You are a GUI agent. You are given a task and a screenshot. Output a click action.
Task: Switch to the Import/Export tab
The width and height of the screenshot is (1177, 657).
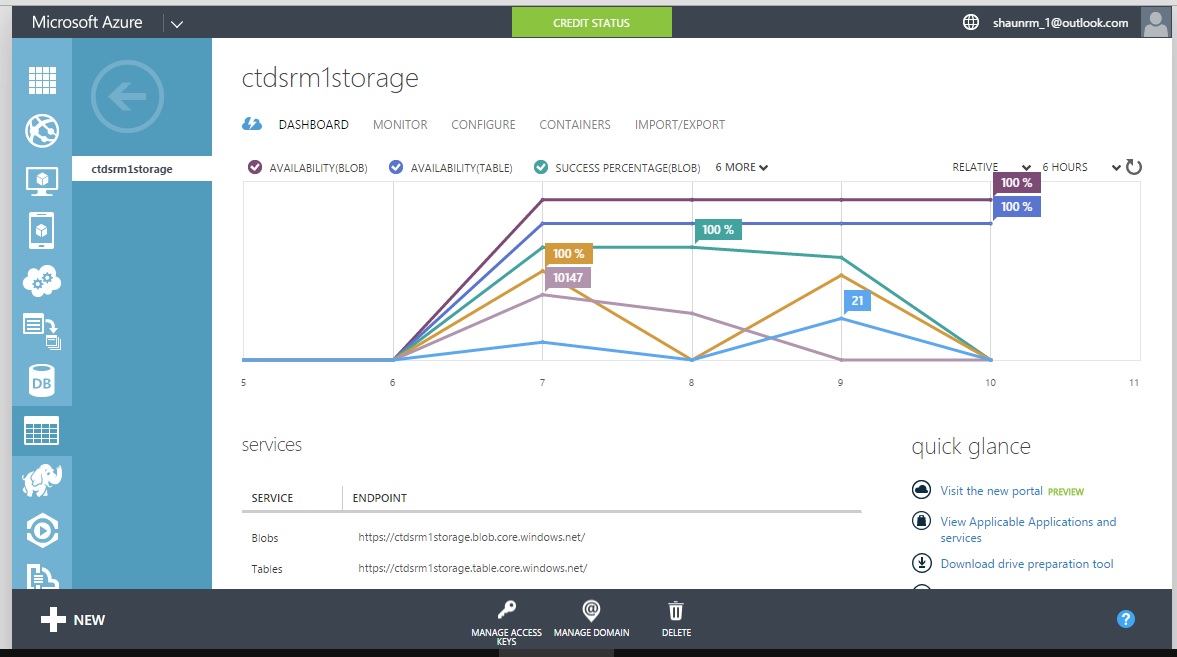coord(680,125)
